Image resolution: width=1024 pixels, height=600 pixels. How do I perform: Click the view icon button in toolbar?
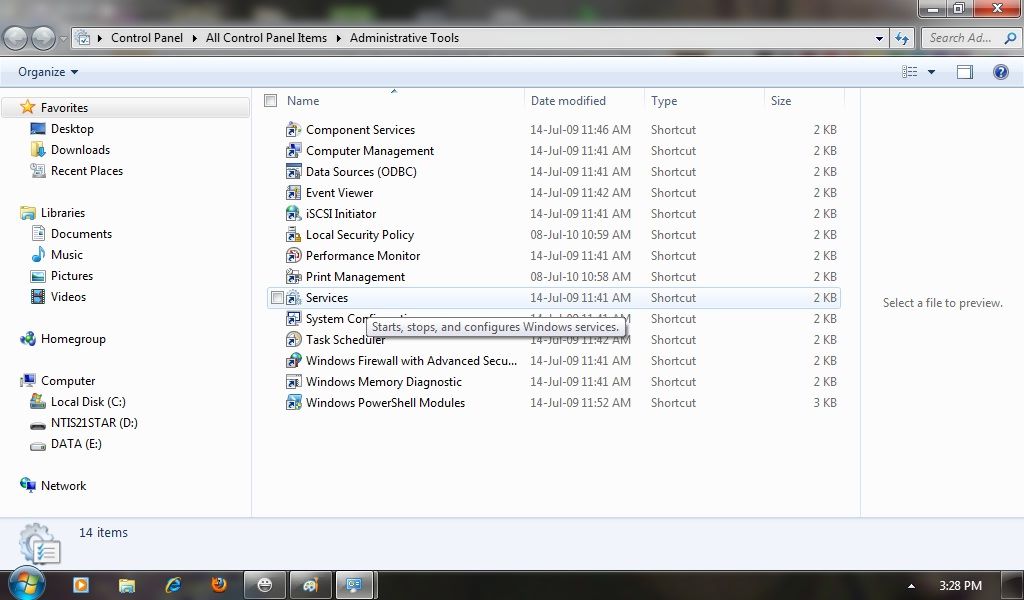click(x=909, y=72)
